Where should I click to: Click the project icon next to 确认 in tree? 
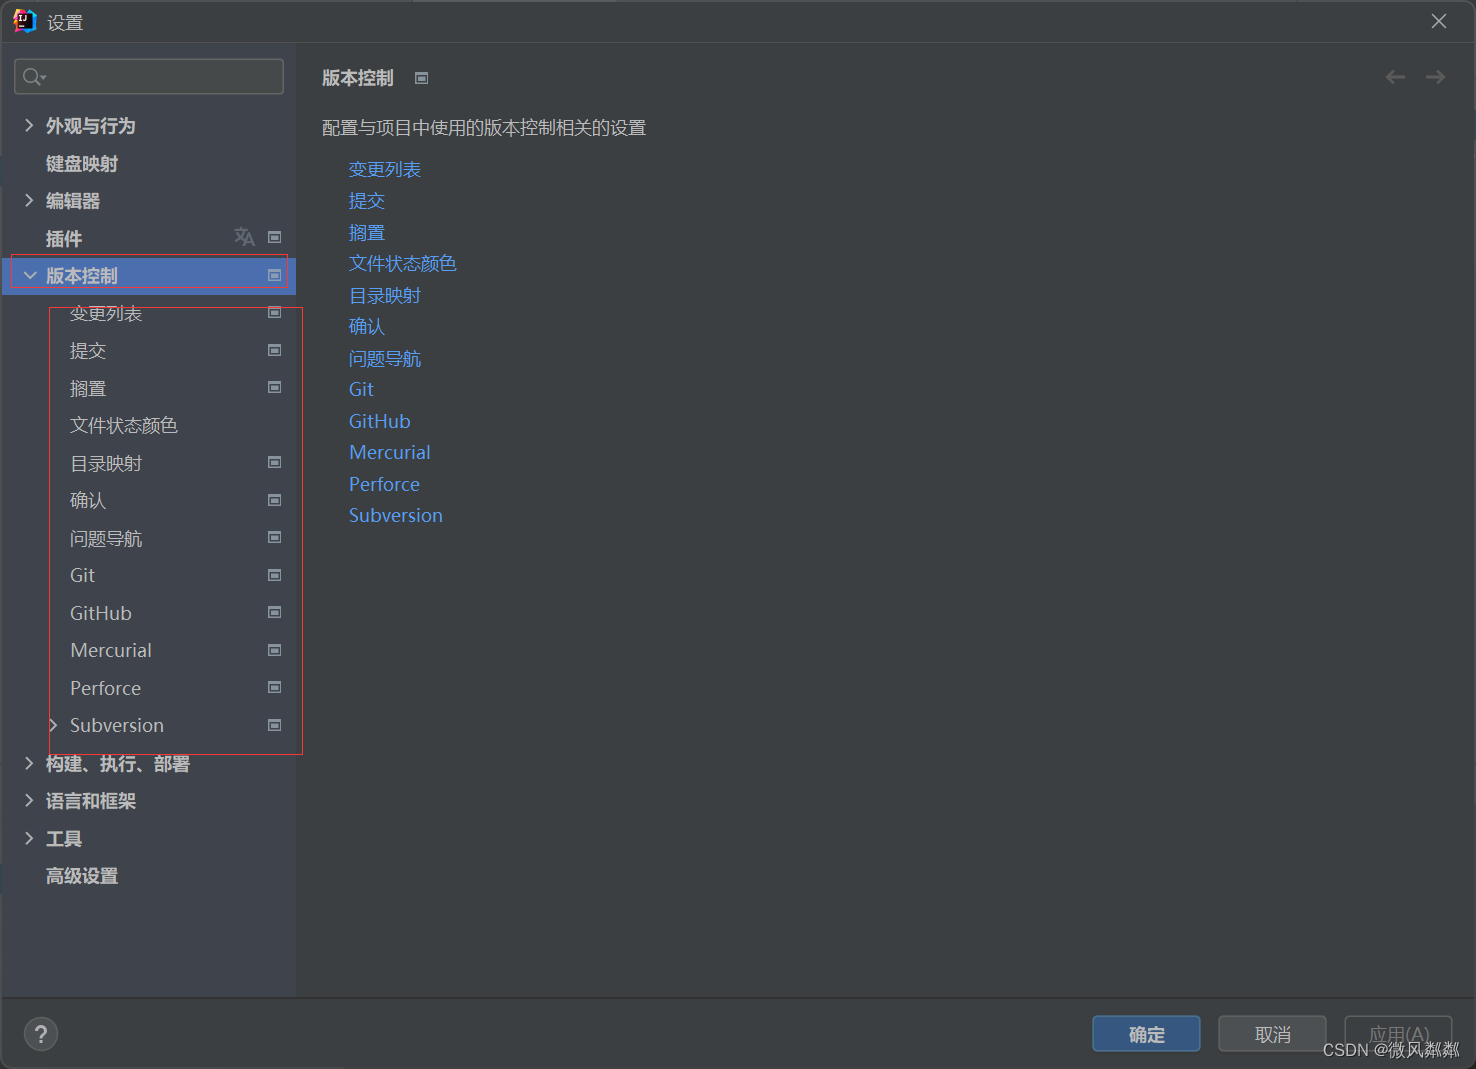[x=274, y=500]
